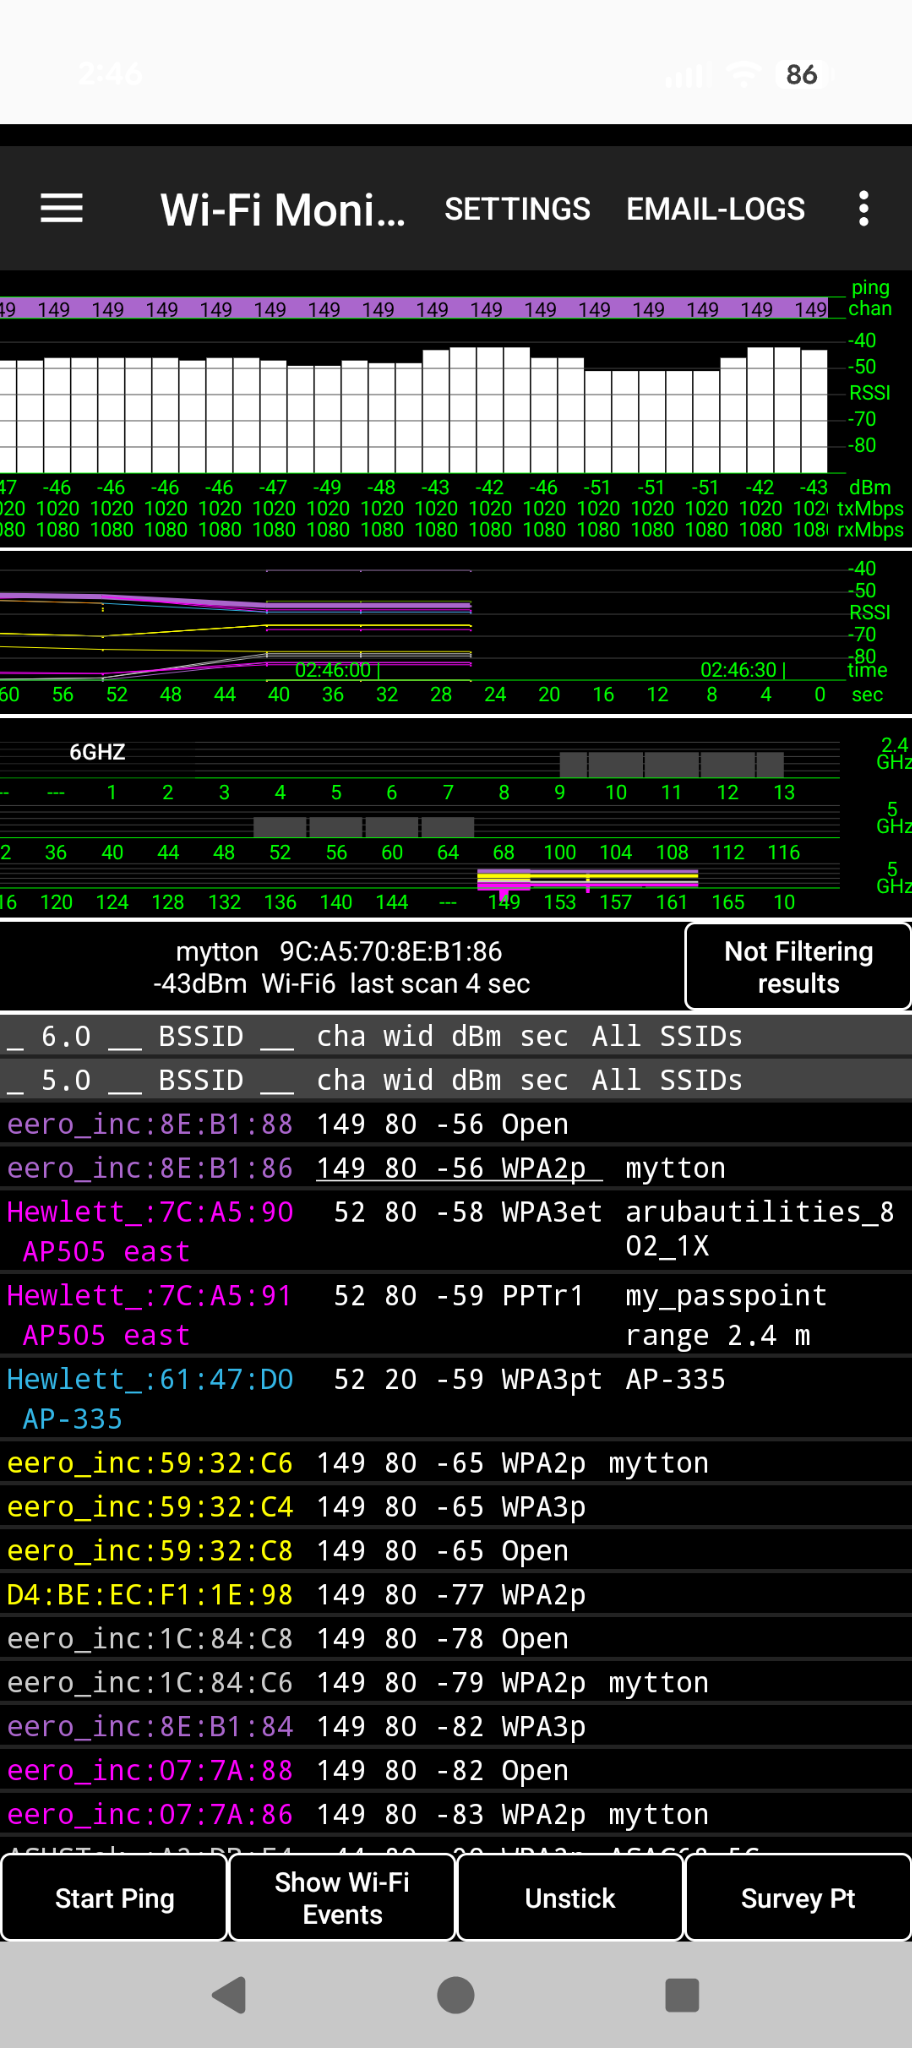Tap the AP505 east label under 7C:A5:90
The image size is (912, 2048).
point(106,1252)
